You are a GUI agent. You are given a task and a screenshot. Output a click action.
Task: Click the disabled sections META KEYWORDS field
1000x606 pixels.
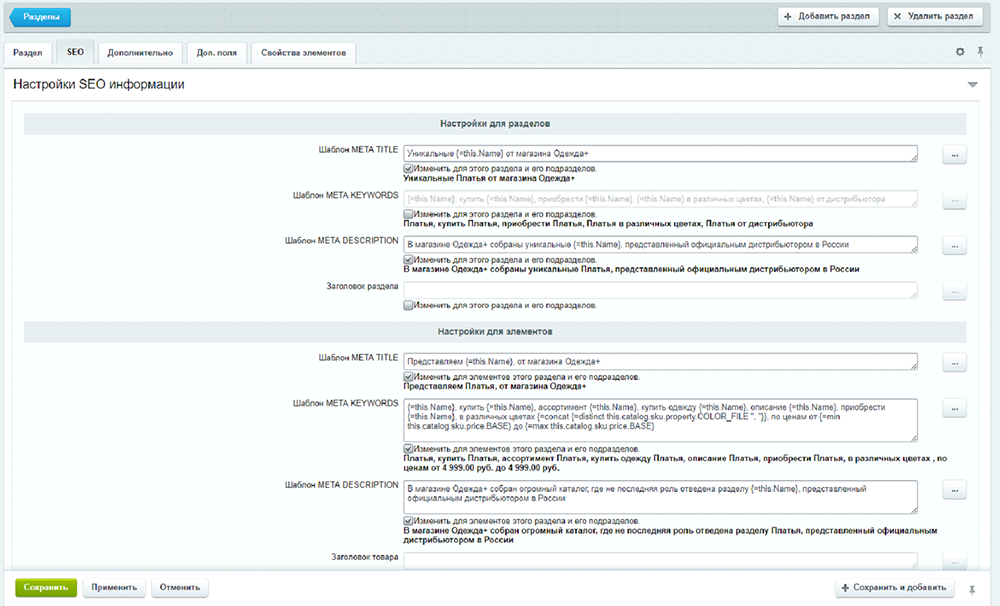[660, 199]
